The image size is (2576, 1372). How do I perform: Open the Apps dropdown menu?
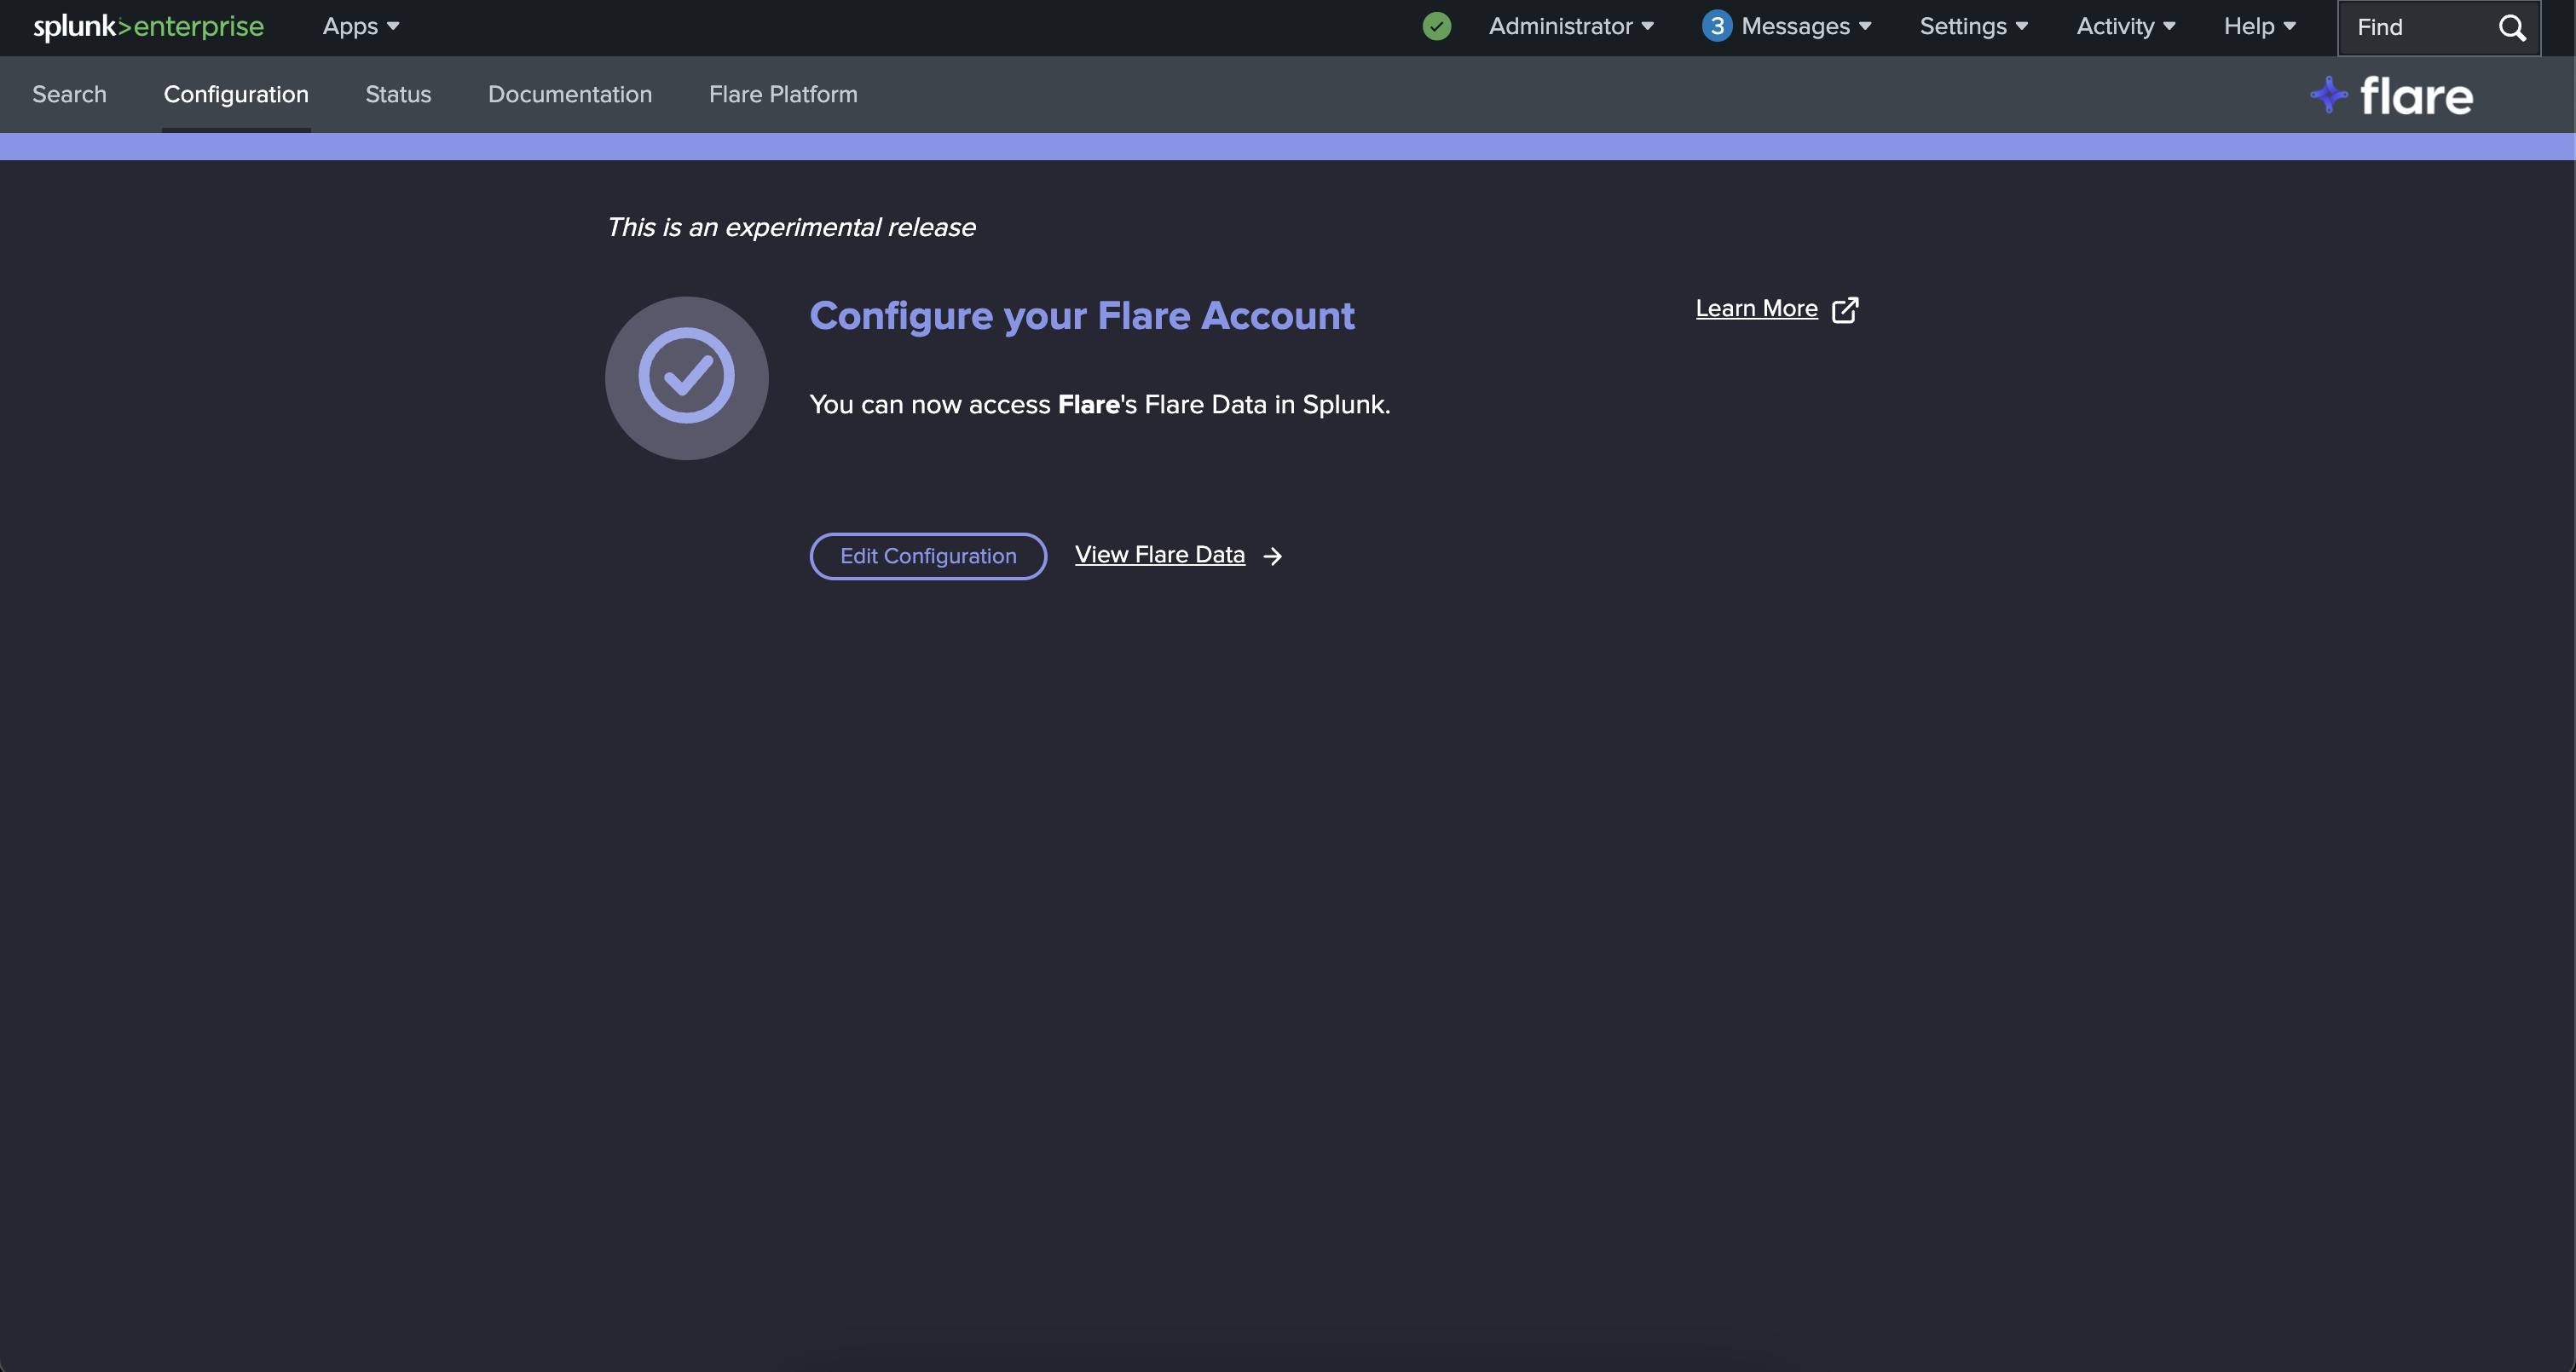click(x=361, y=27)
